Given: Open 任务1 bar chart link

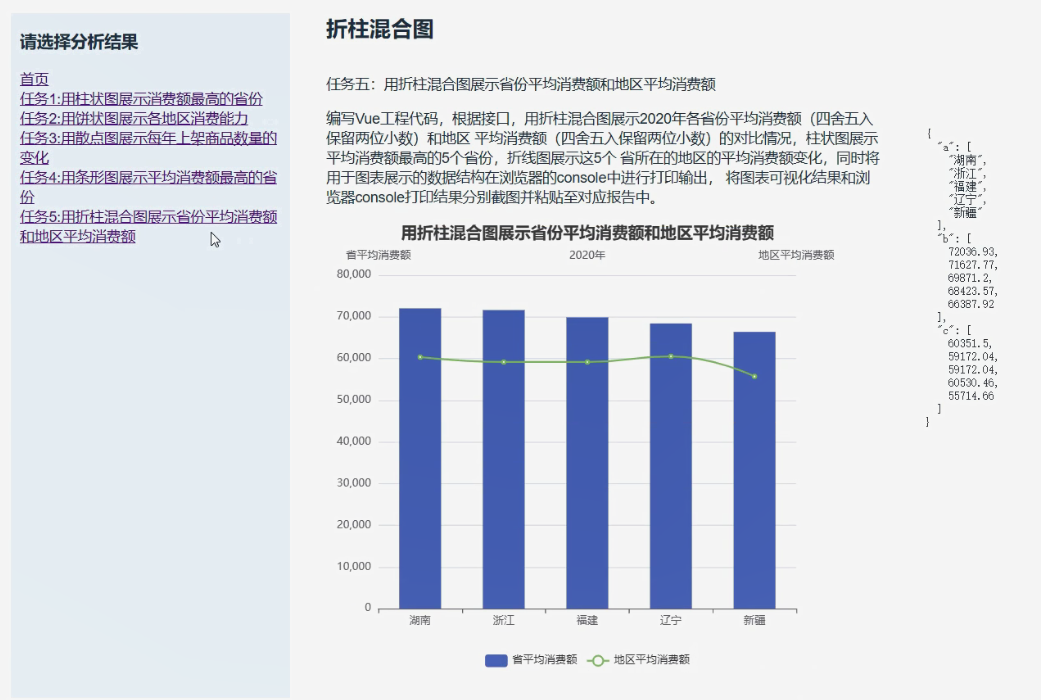Looking at the screenshot, I should (141, 98).
